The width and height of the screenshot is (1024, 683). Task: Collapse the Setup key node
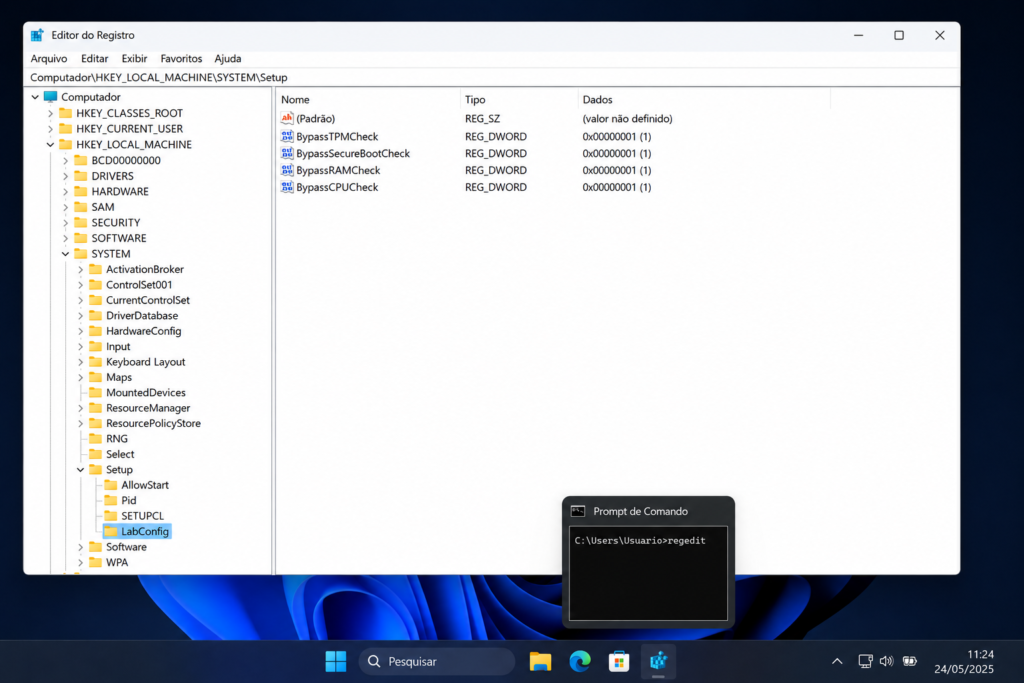click(x=80, y=469)
